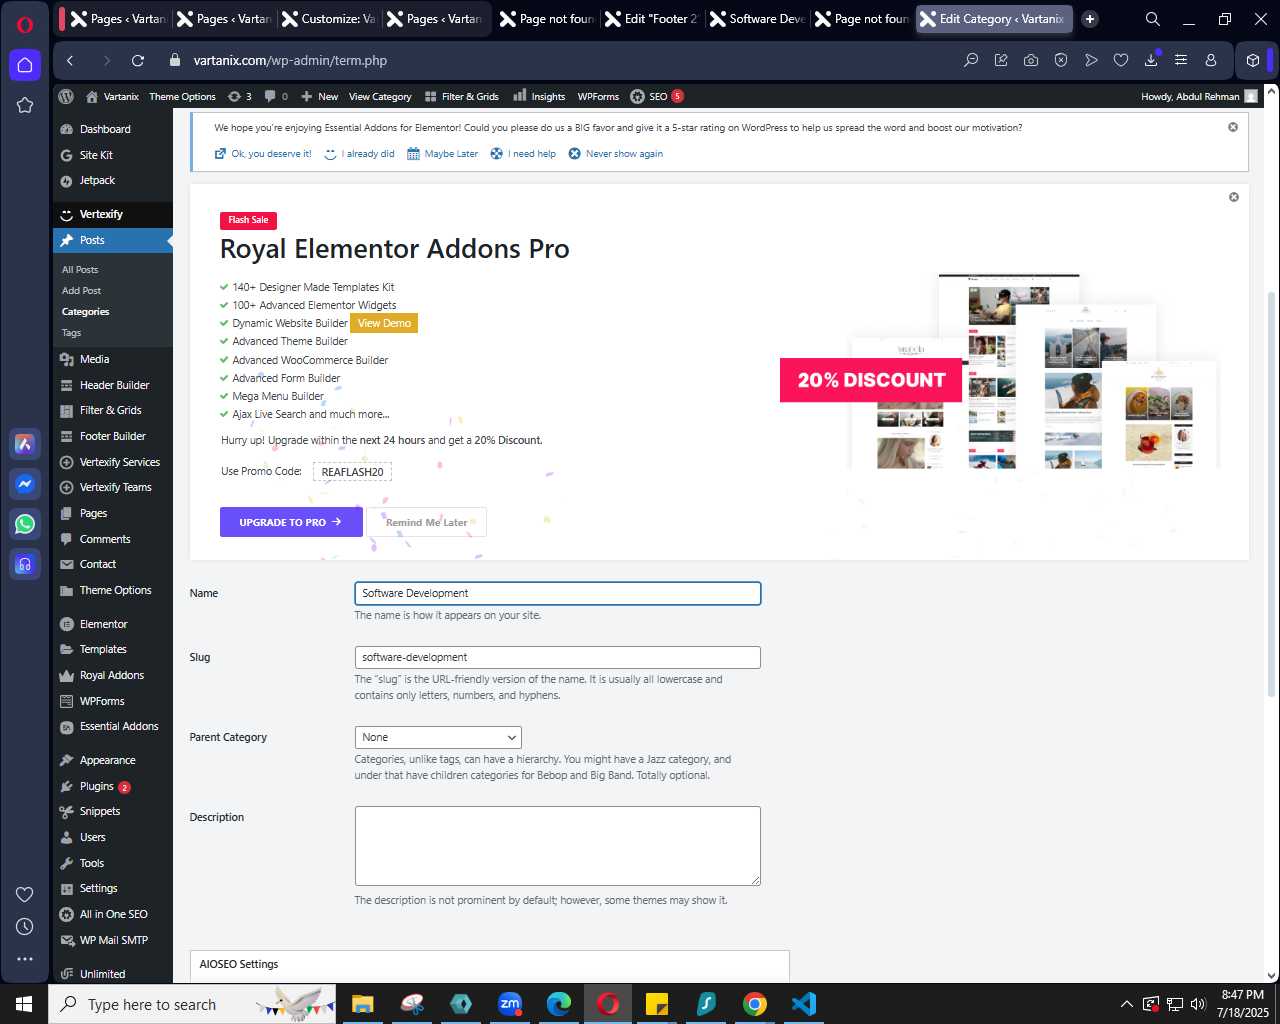Screen dimensions: 1280x1024
Task: Click View Category in admin bar
Action: click(380, 96)
